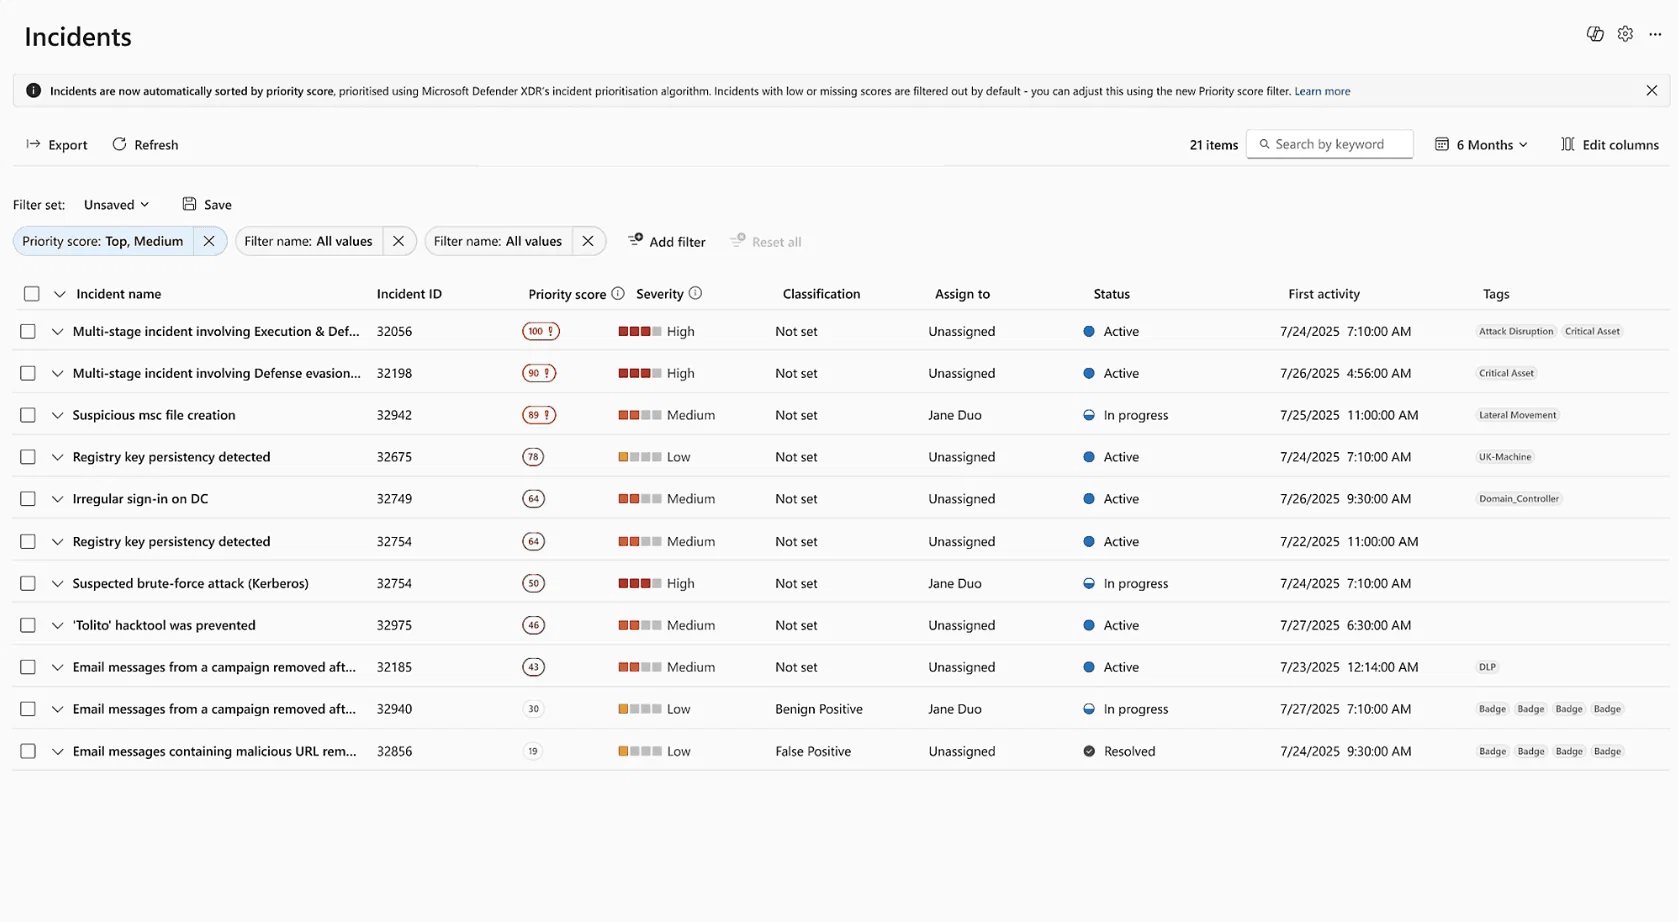Open the Learn more link
Screen dimensions: 1678x922
click(1322, 91)
